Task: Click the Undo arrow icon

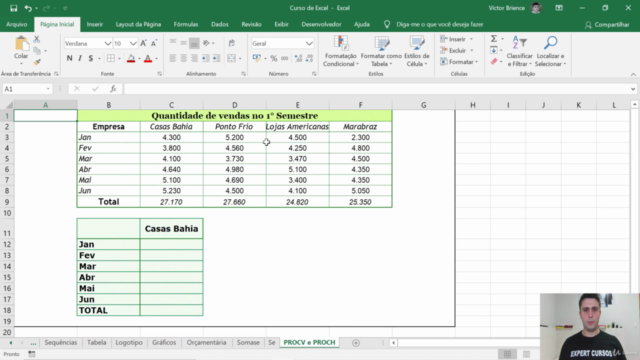Action: tap(28, 8)
